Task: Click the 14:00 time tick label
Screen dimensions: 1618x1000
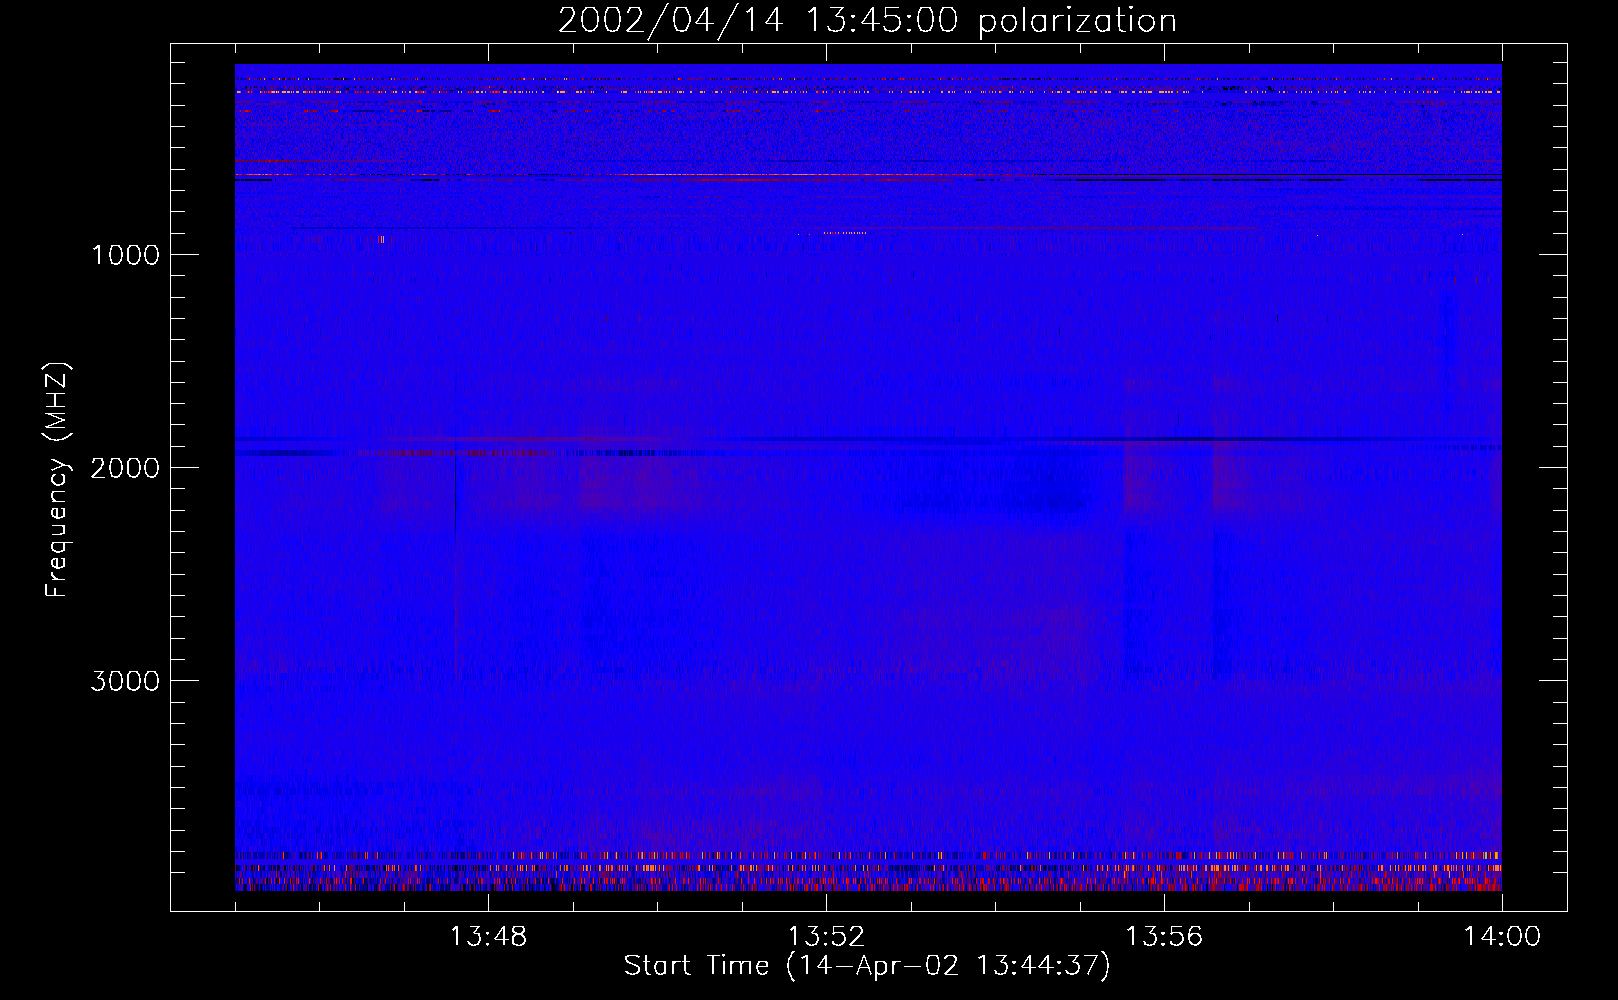Action: tap(1502, 937)
